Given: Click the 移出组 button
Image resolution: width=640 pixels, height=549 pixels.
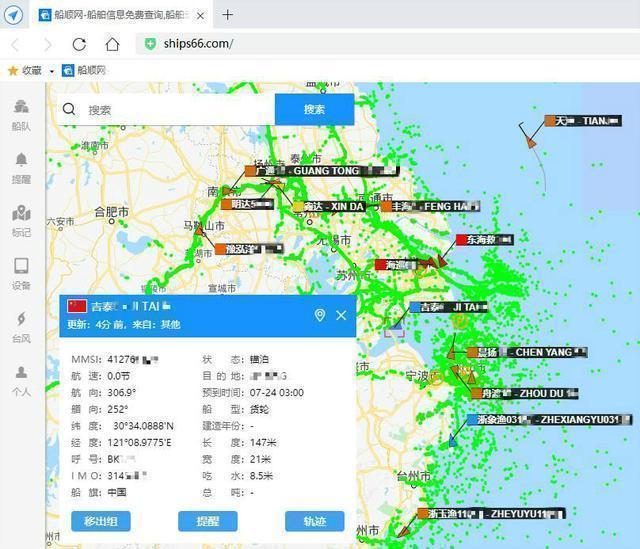Looking at the screenshot, I should [101, 521].
